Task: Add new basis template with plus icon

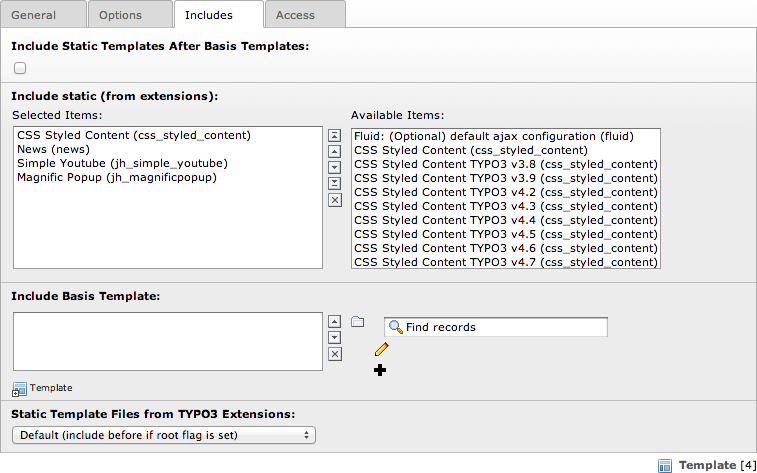Action: pos(380,370)
